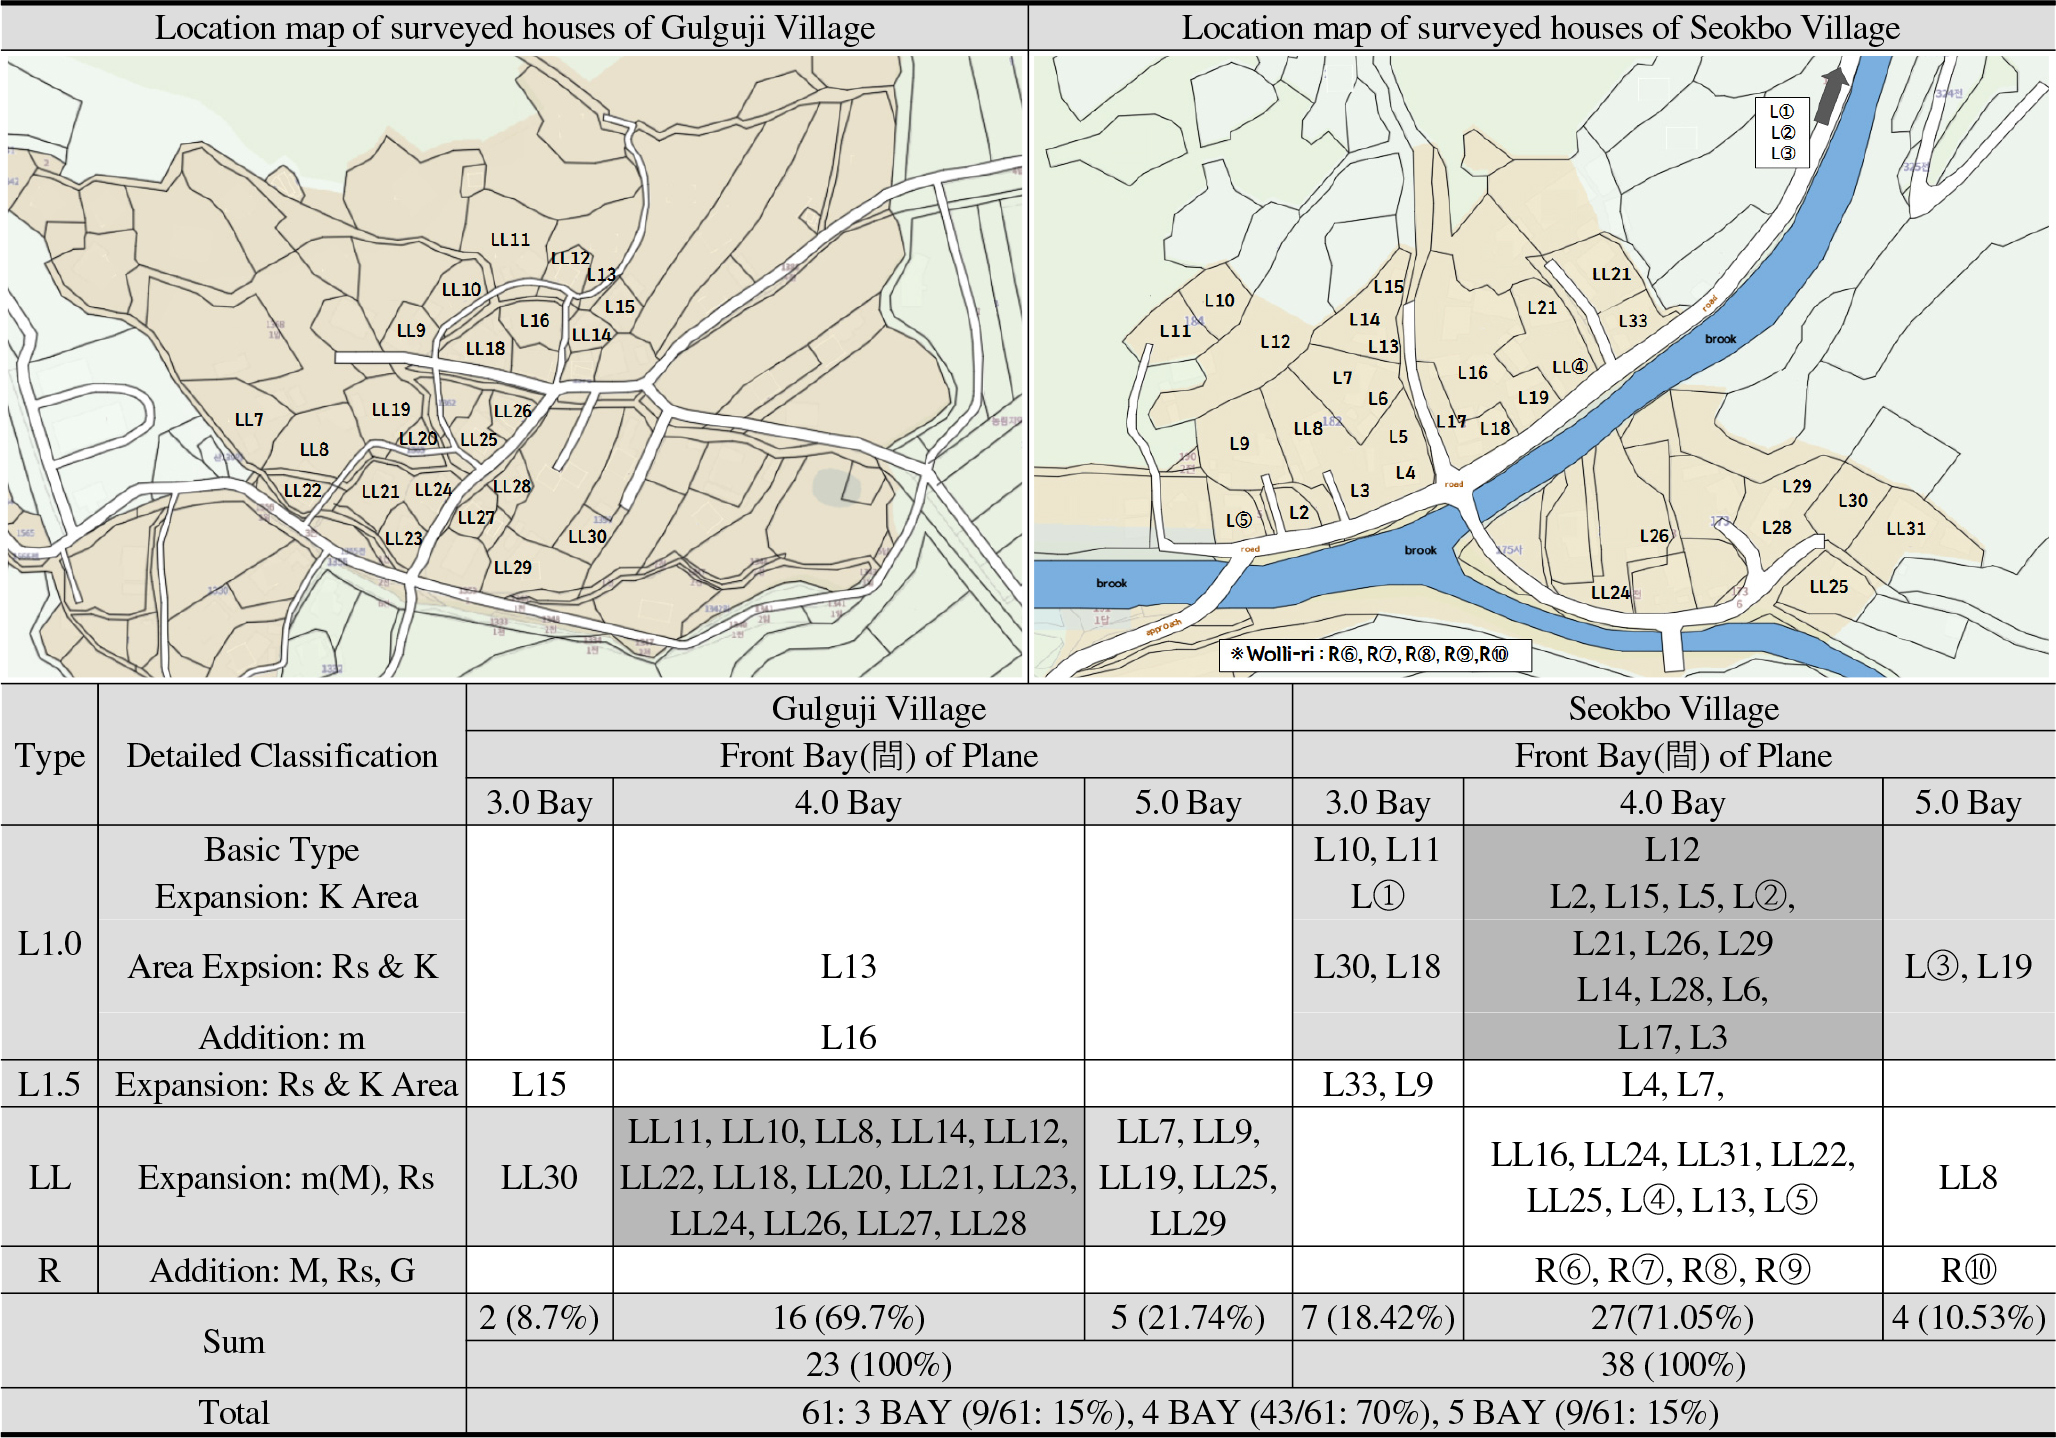The height and width of the screenshot is (1438, 2056).
Task: Click the Detailed Classification header
Action: coord(282,756)
